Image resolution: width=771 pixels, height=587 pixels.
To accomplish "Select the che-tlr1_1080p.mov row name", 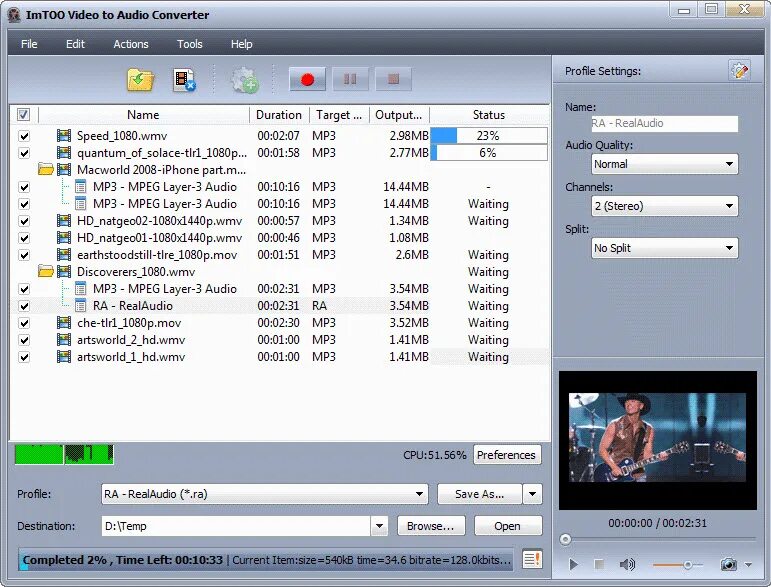I will 129,323.
